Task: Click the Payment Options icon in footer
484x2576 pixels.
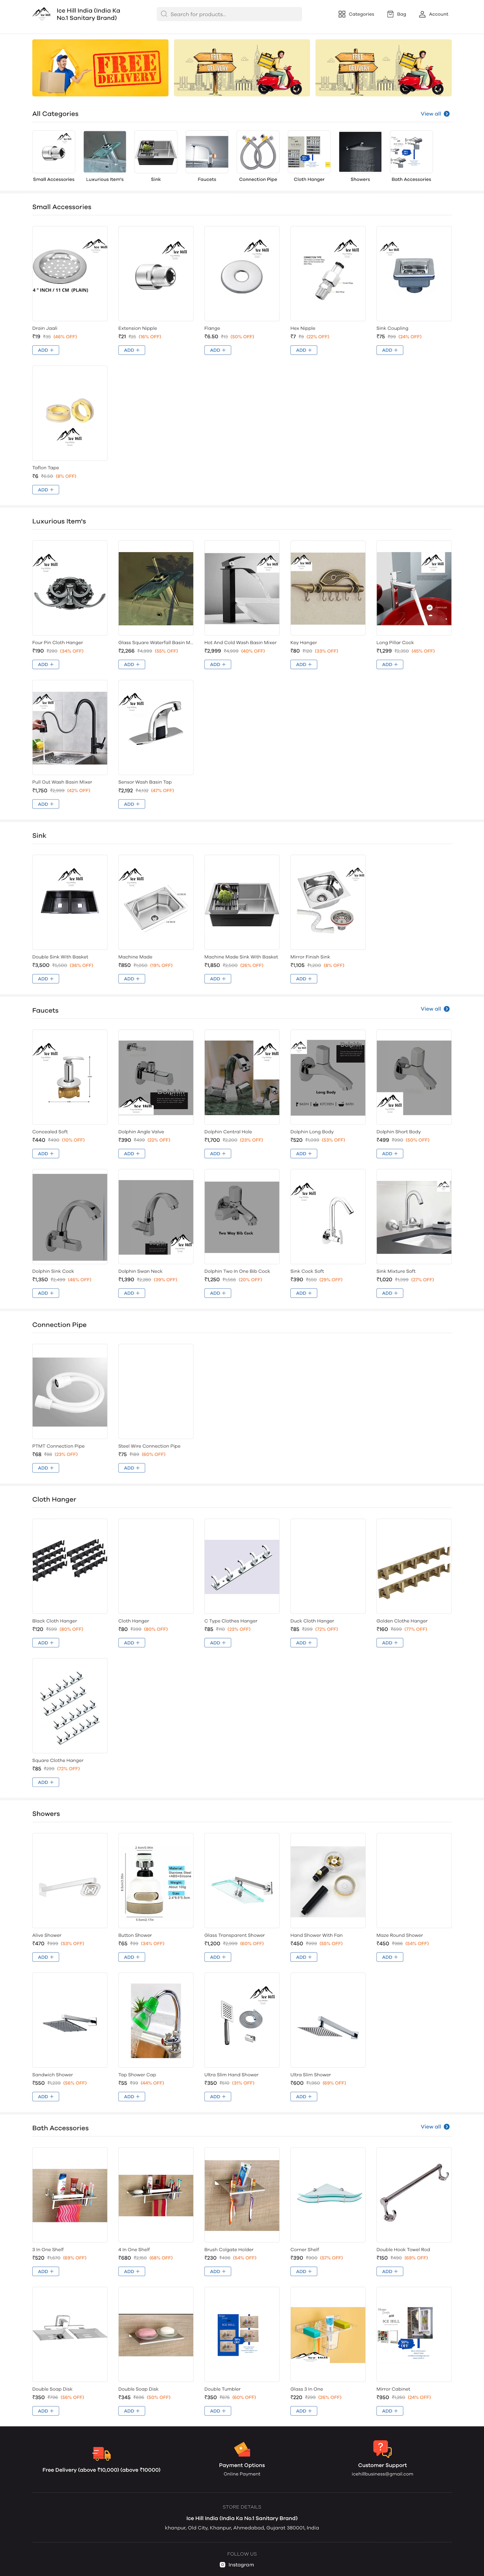Action: (241, 2450)
